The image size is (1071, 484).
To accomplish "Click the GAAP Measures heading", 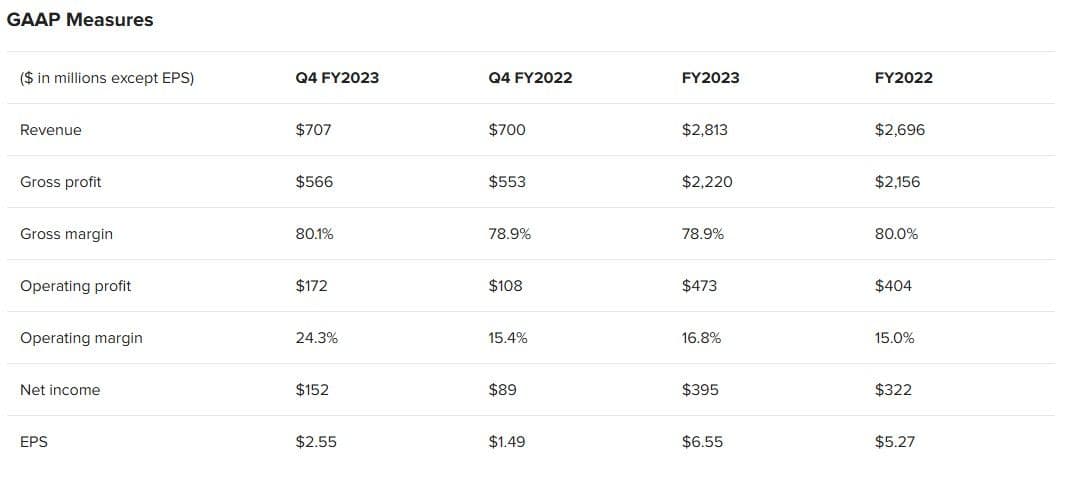I will [x=80, y=20].
